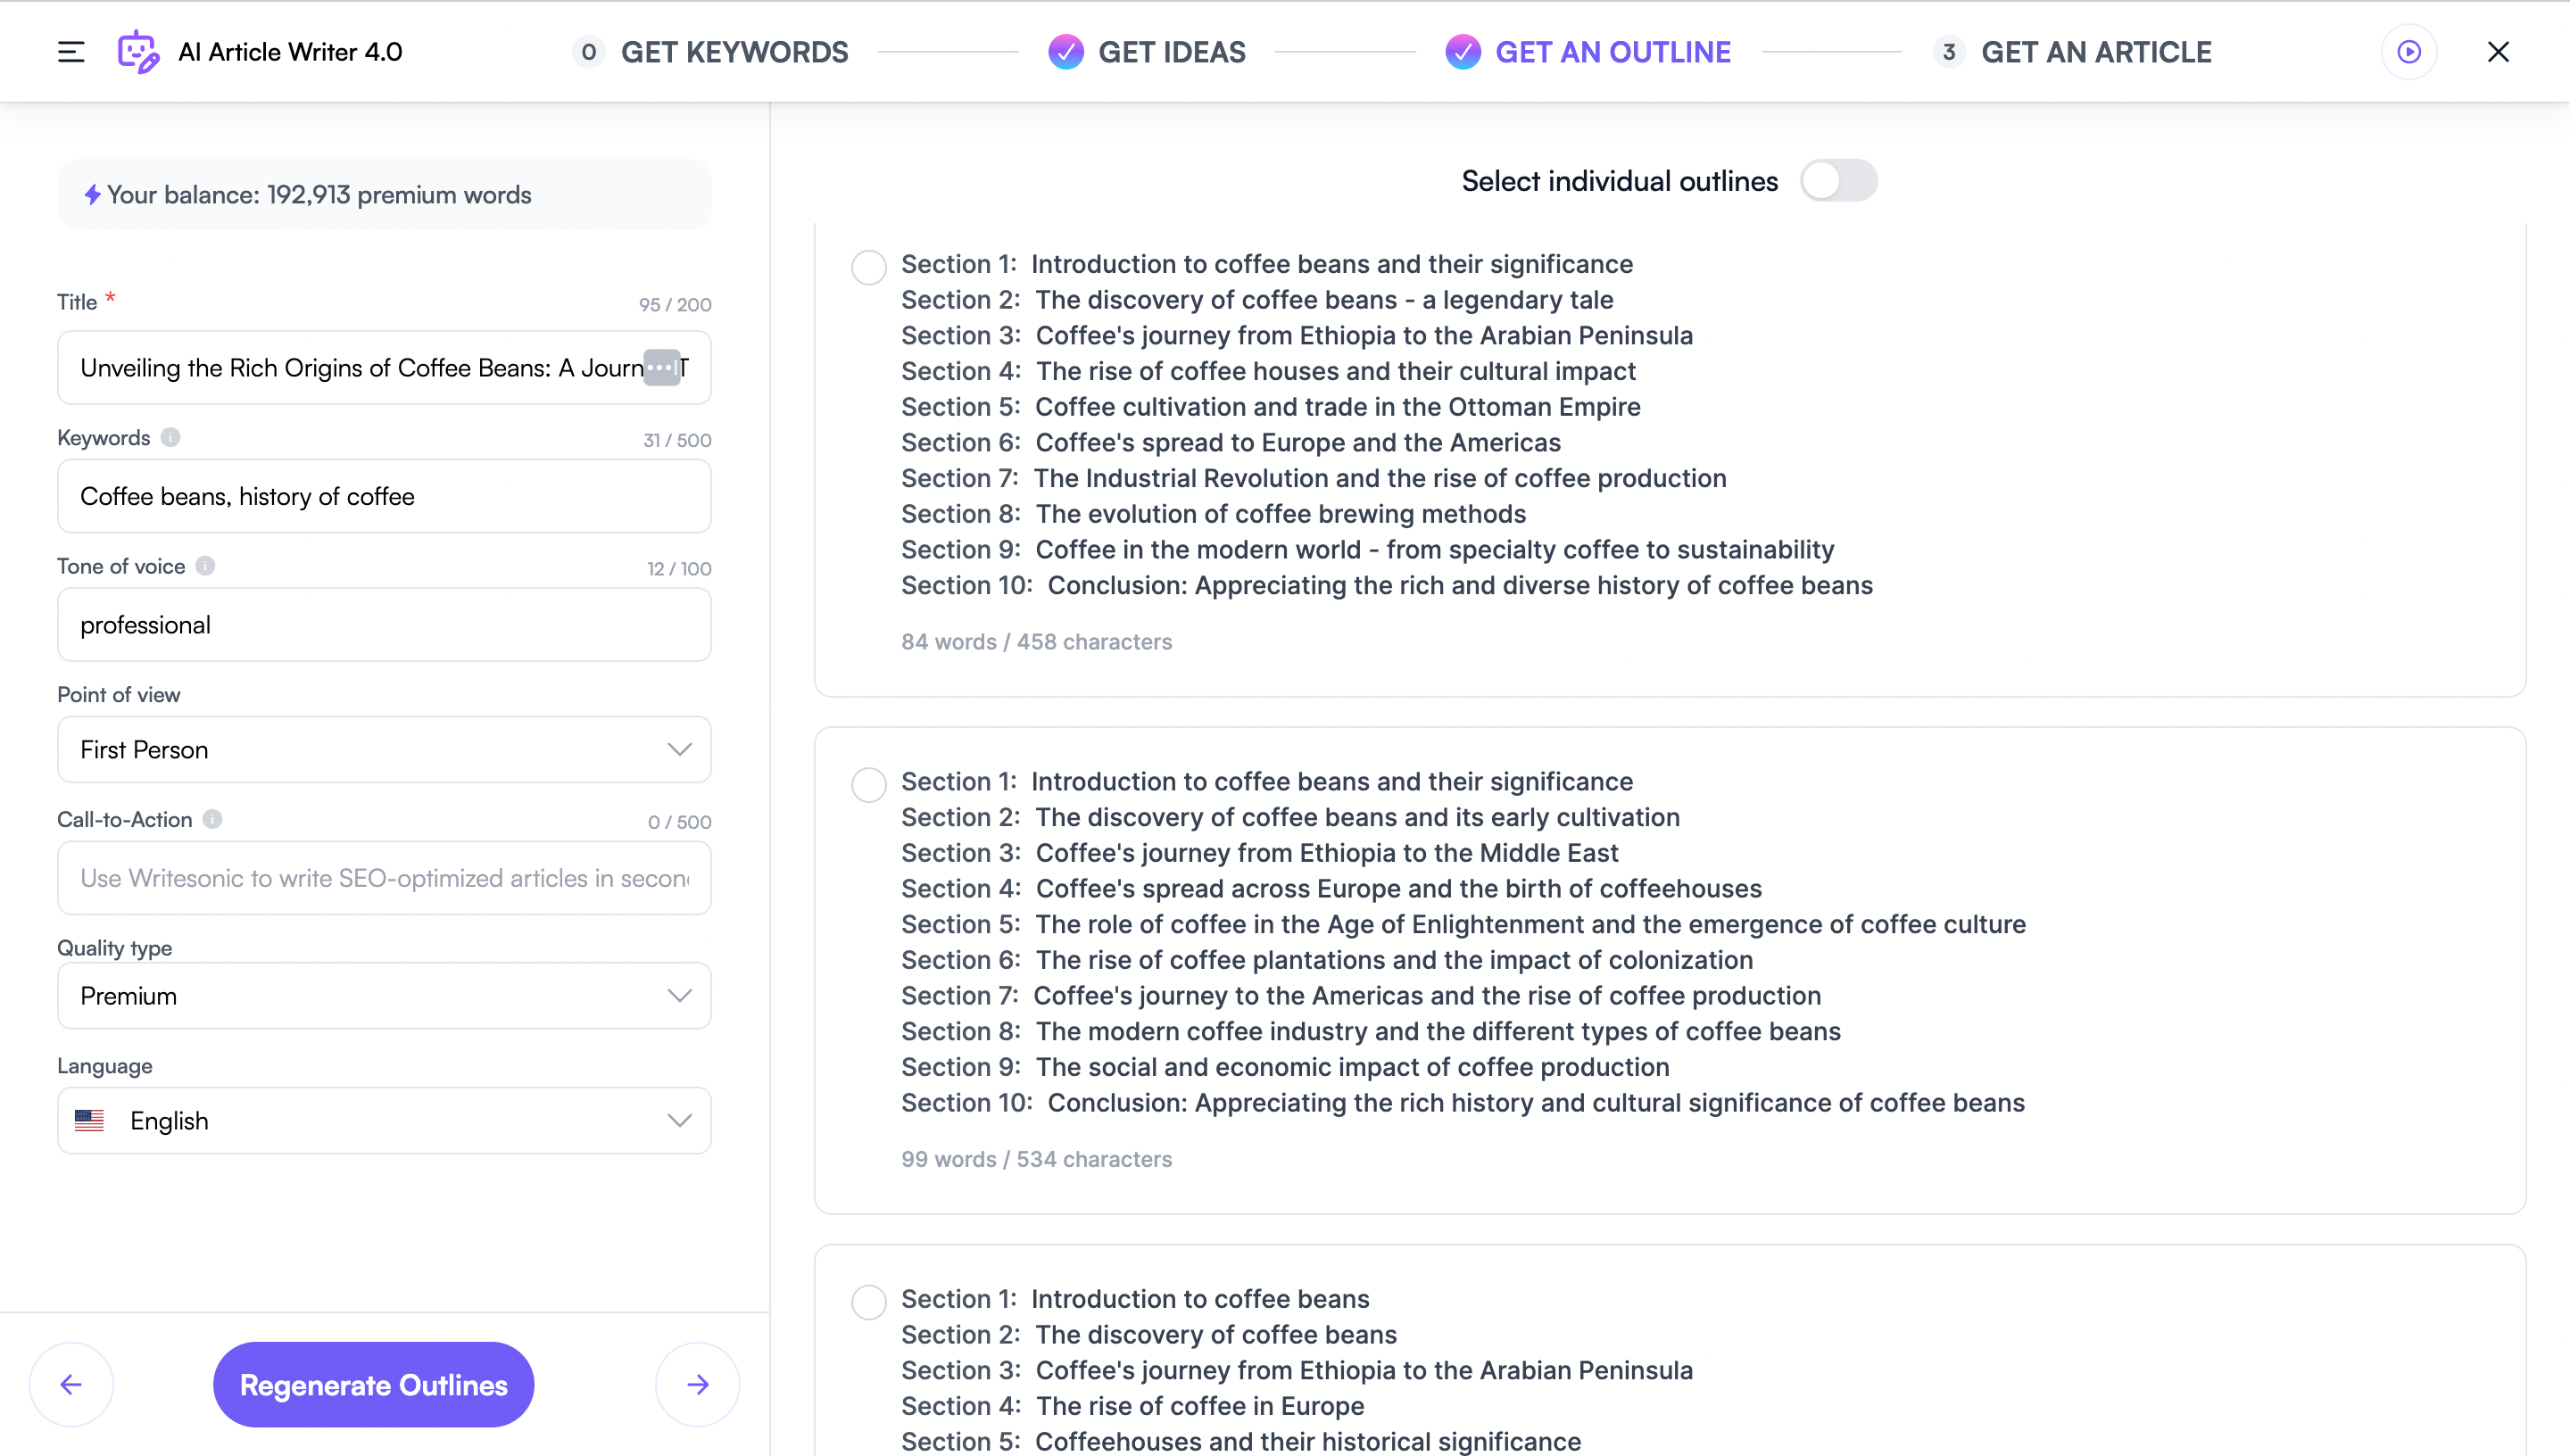This screenshot has width=2570, height=1456.
Task: Click the circular back arrow button
Action: (71, 1384)
